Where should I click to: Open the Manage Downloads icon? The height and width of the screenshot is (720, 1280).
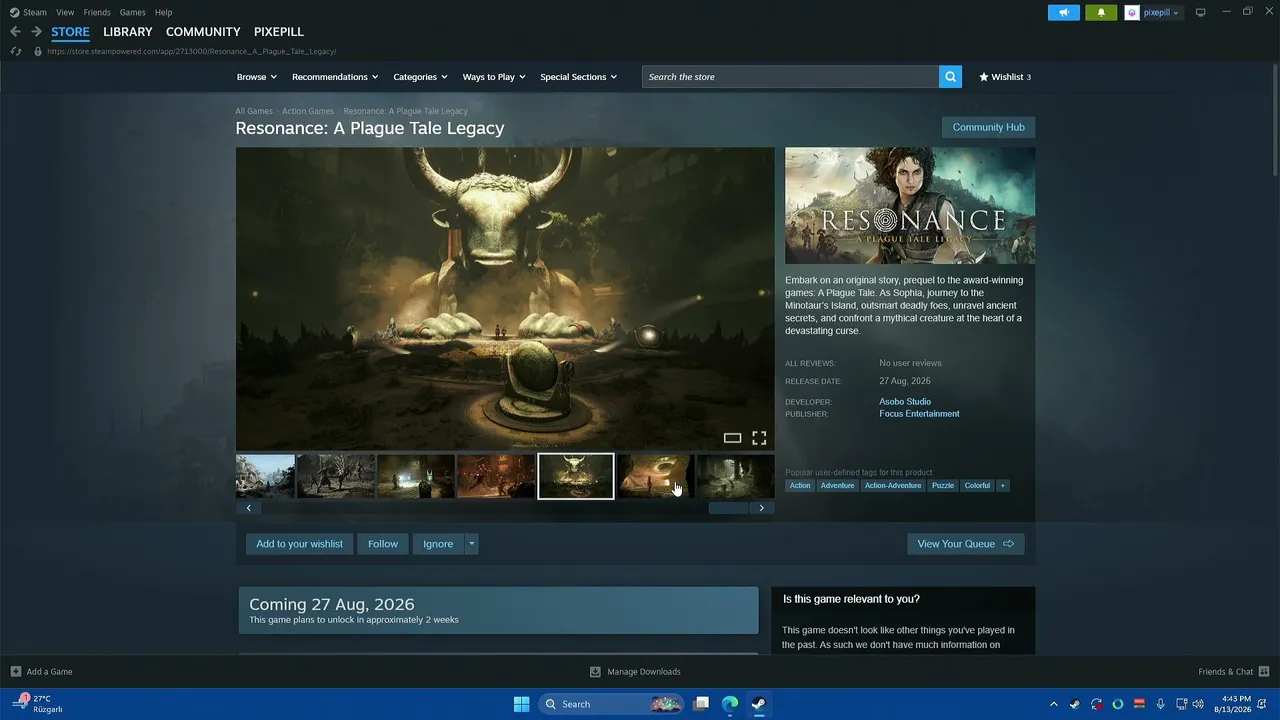(x=595, y=671)
